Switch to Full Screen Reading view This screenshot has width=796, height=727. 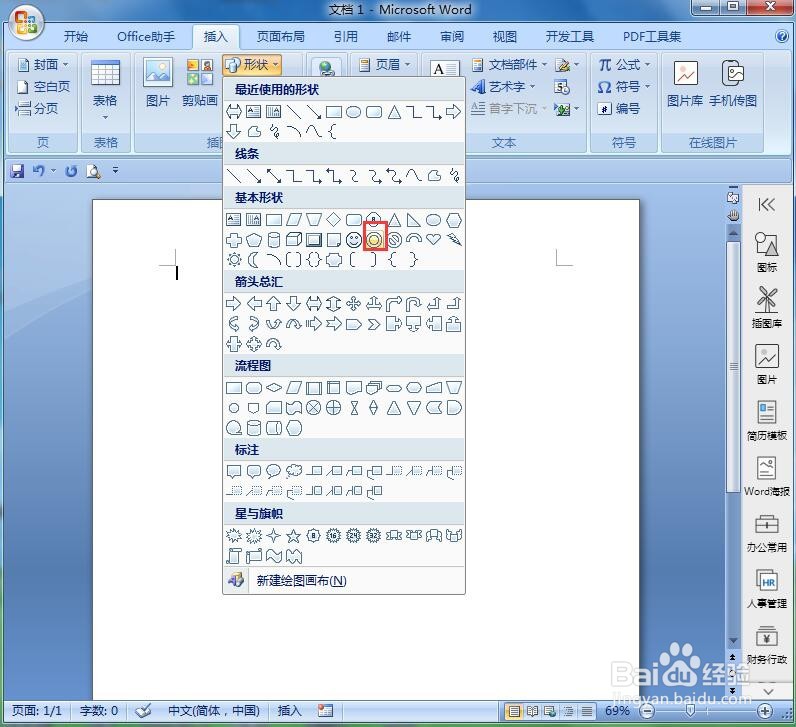pos(532,711)
